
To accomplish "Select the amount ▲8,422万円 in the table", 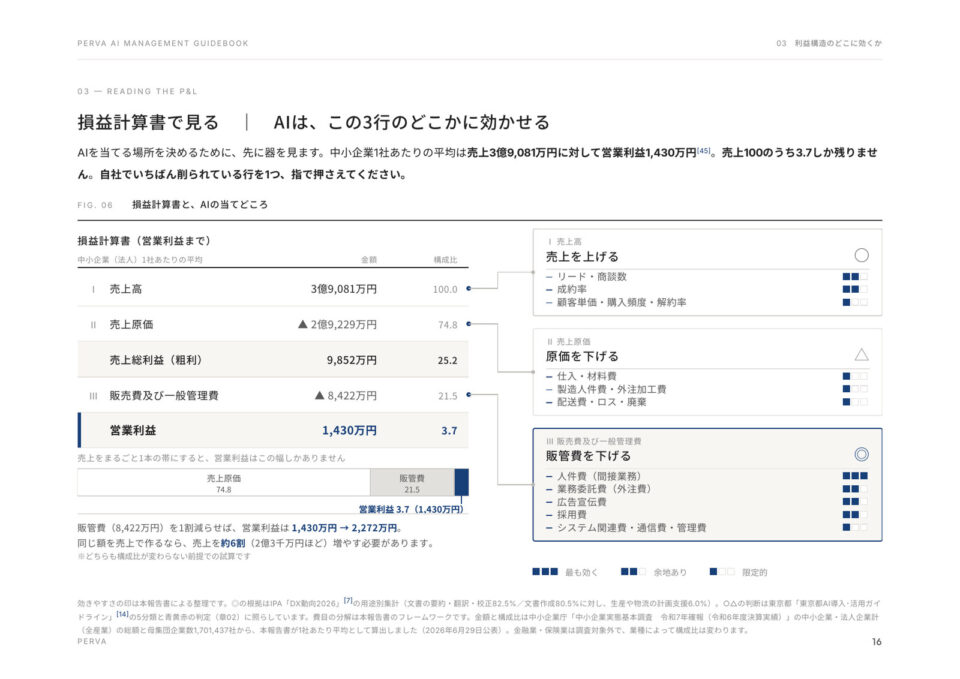I will point(345,396).
